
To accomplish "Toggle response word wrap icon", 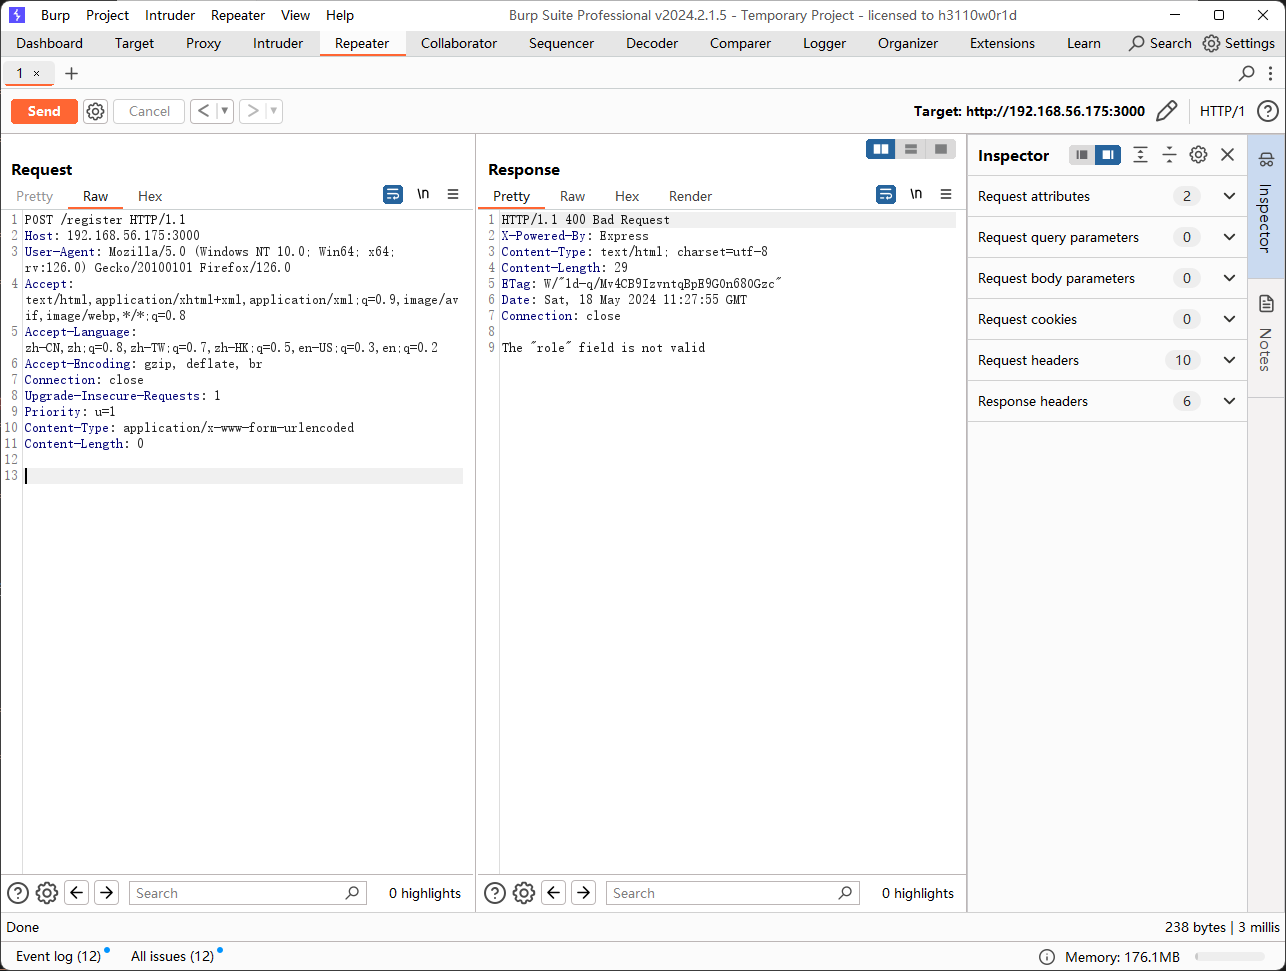I will pyautogui.click(x=886, y=194).
